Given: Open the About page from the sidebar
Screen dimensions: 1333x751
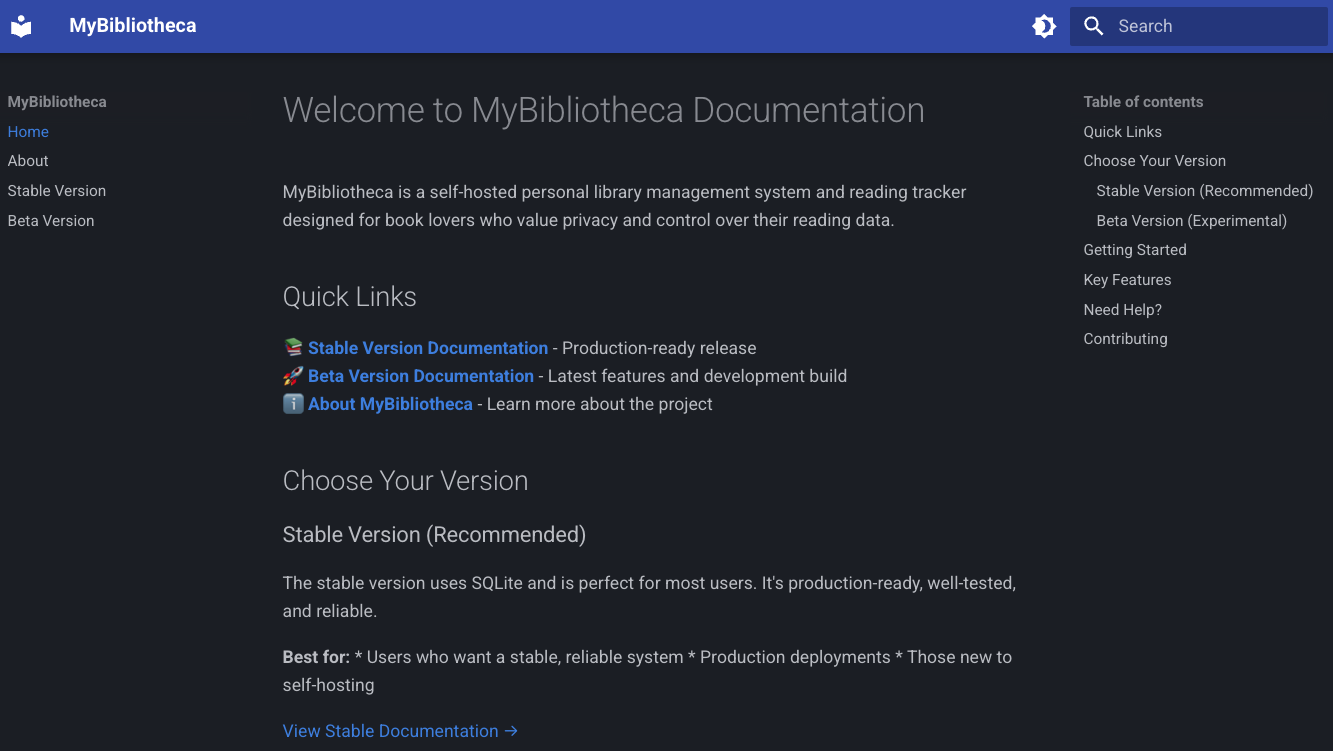Looking at the screenshot, I should click(x=27, y=160).
